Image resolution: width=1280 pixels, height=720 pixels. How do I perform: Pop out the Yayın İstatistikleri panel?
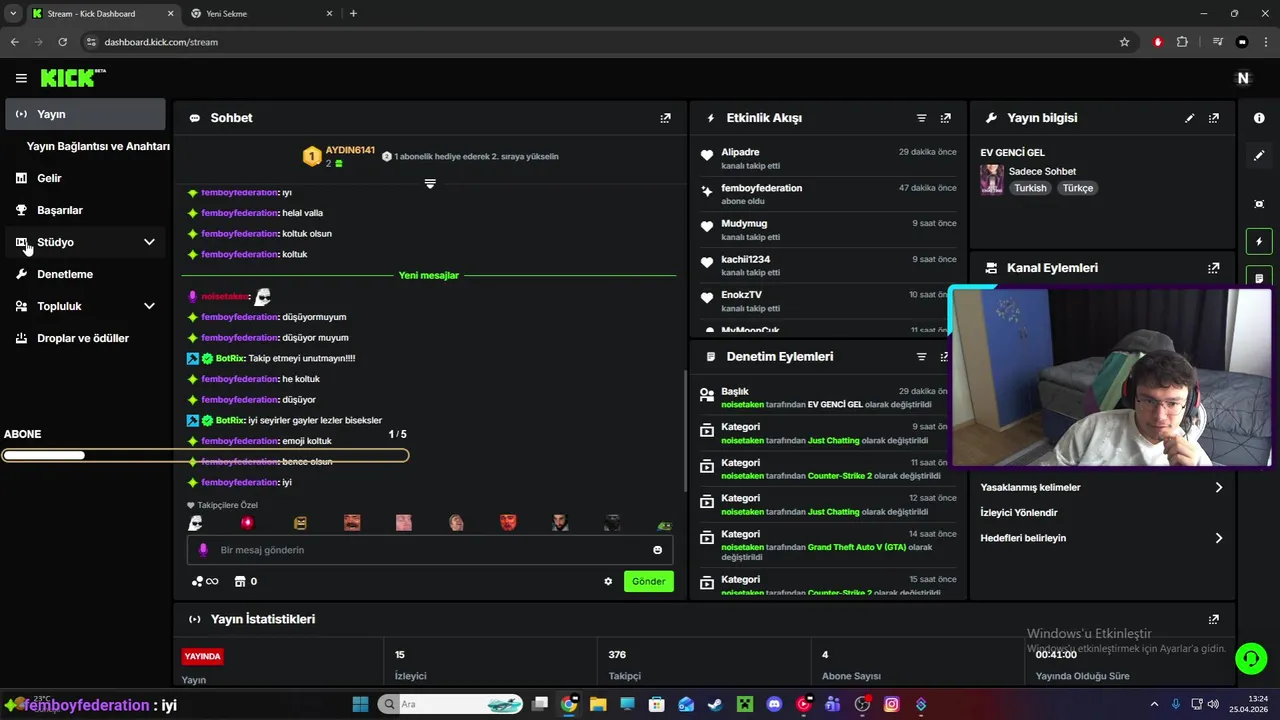(1214, 620)
